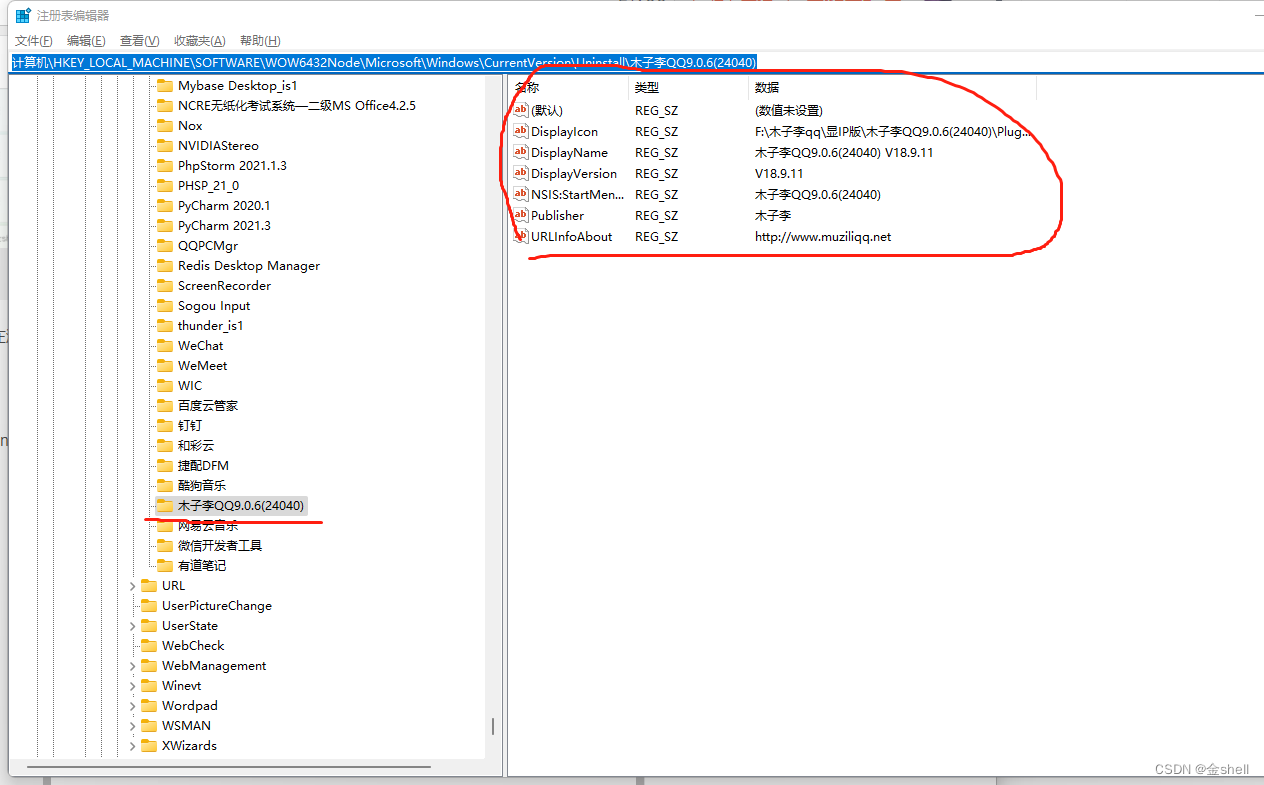Open the 编辑(E) menu

click(x=86, y=41)
